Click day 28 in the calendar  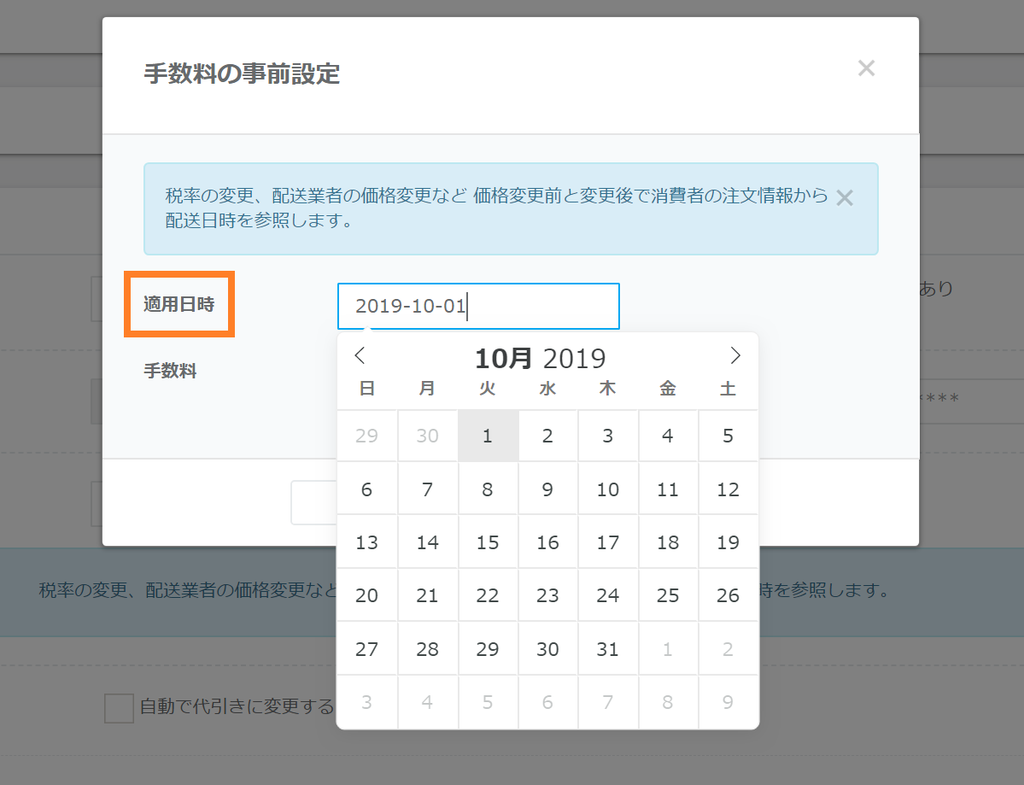click(428, 649)
